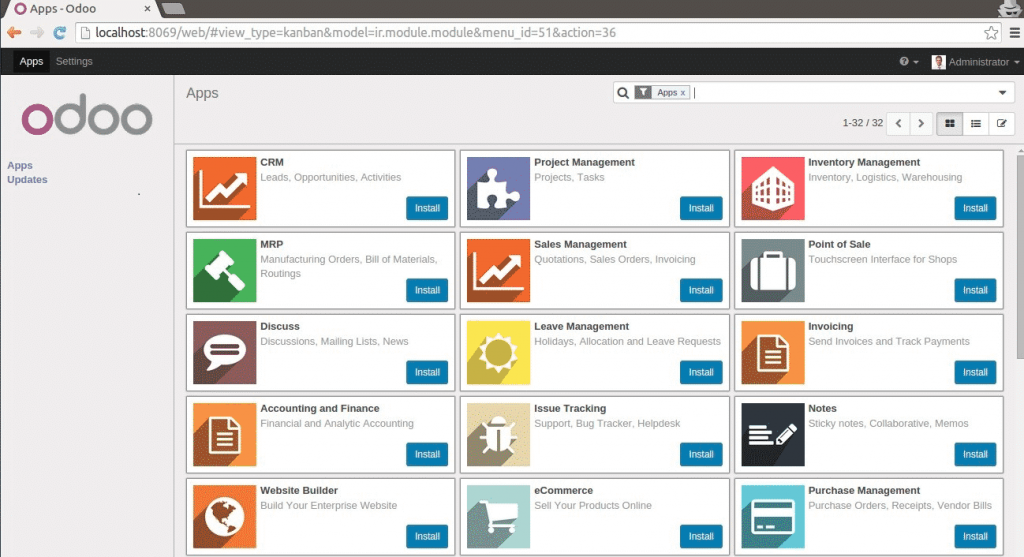Go to next page of apps
Screen dimensions: 1024x557
point(921,123)
